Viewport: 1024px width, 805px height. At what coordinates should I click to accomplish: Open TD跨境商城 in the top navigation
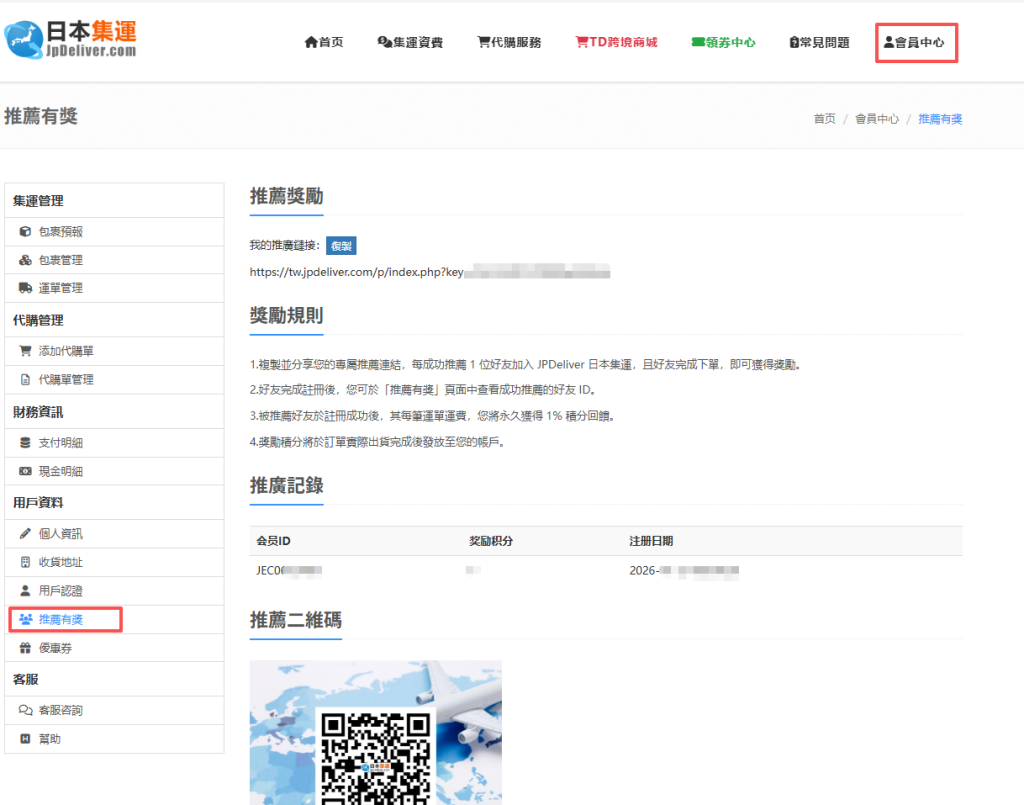(616, 42)
